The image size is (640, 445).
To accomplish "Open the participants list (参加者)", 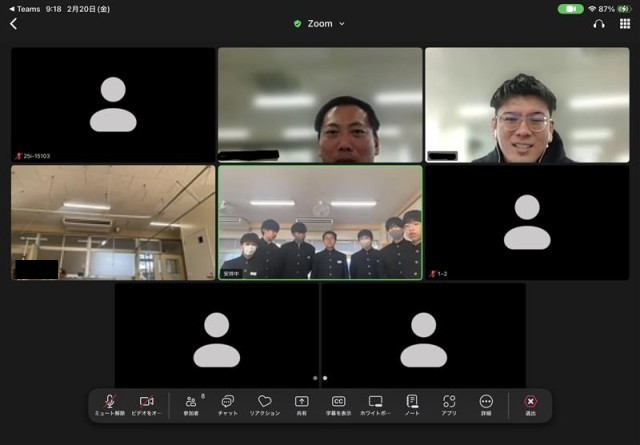I will point(190,404).
